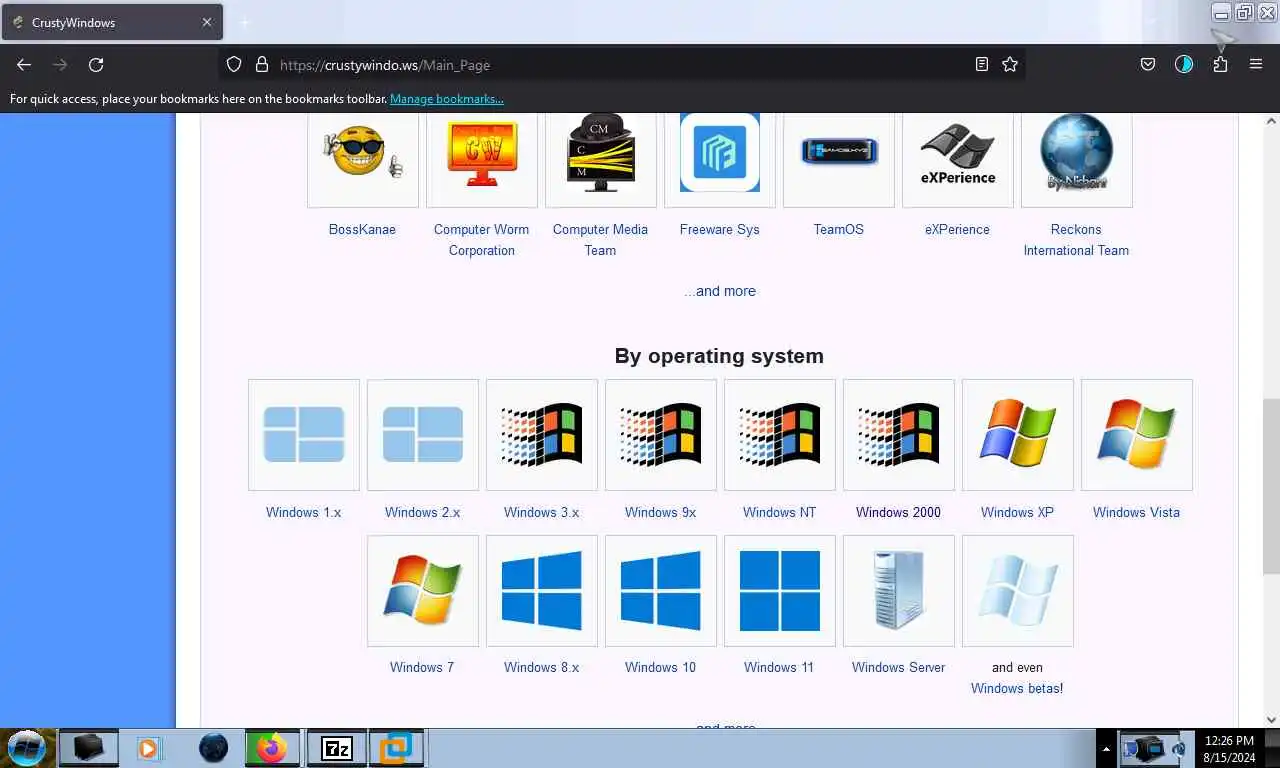Select the Windows NT flag logo
This screenshot has height=768, width=1280.
779,434
